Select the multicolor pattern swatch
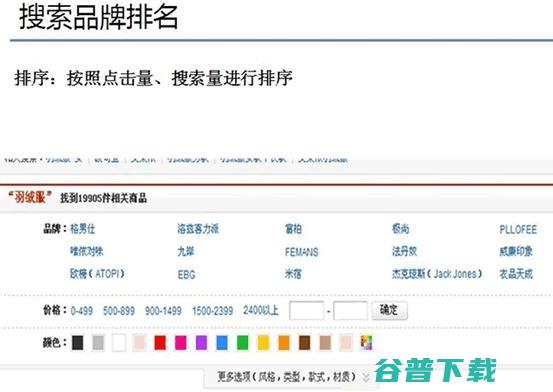 point(366,343)
